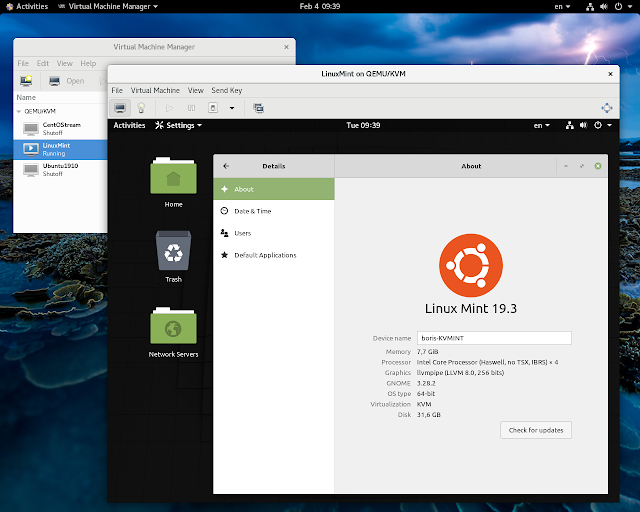This screenshot has height=512, width=640.
Task: Click the Device name input field
Action: [x=494, y=338]
